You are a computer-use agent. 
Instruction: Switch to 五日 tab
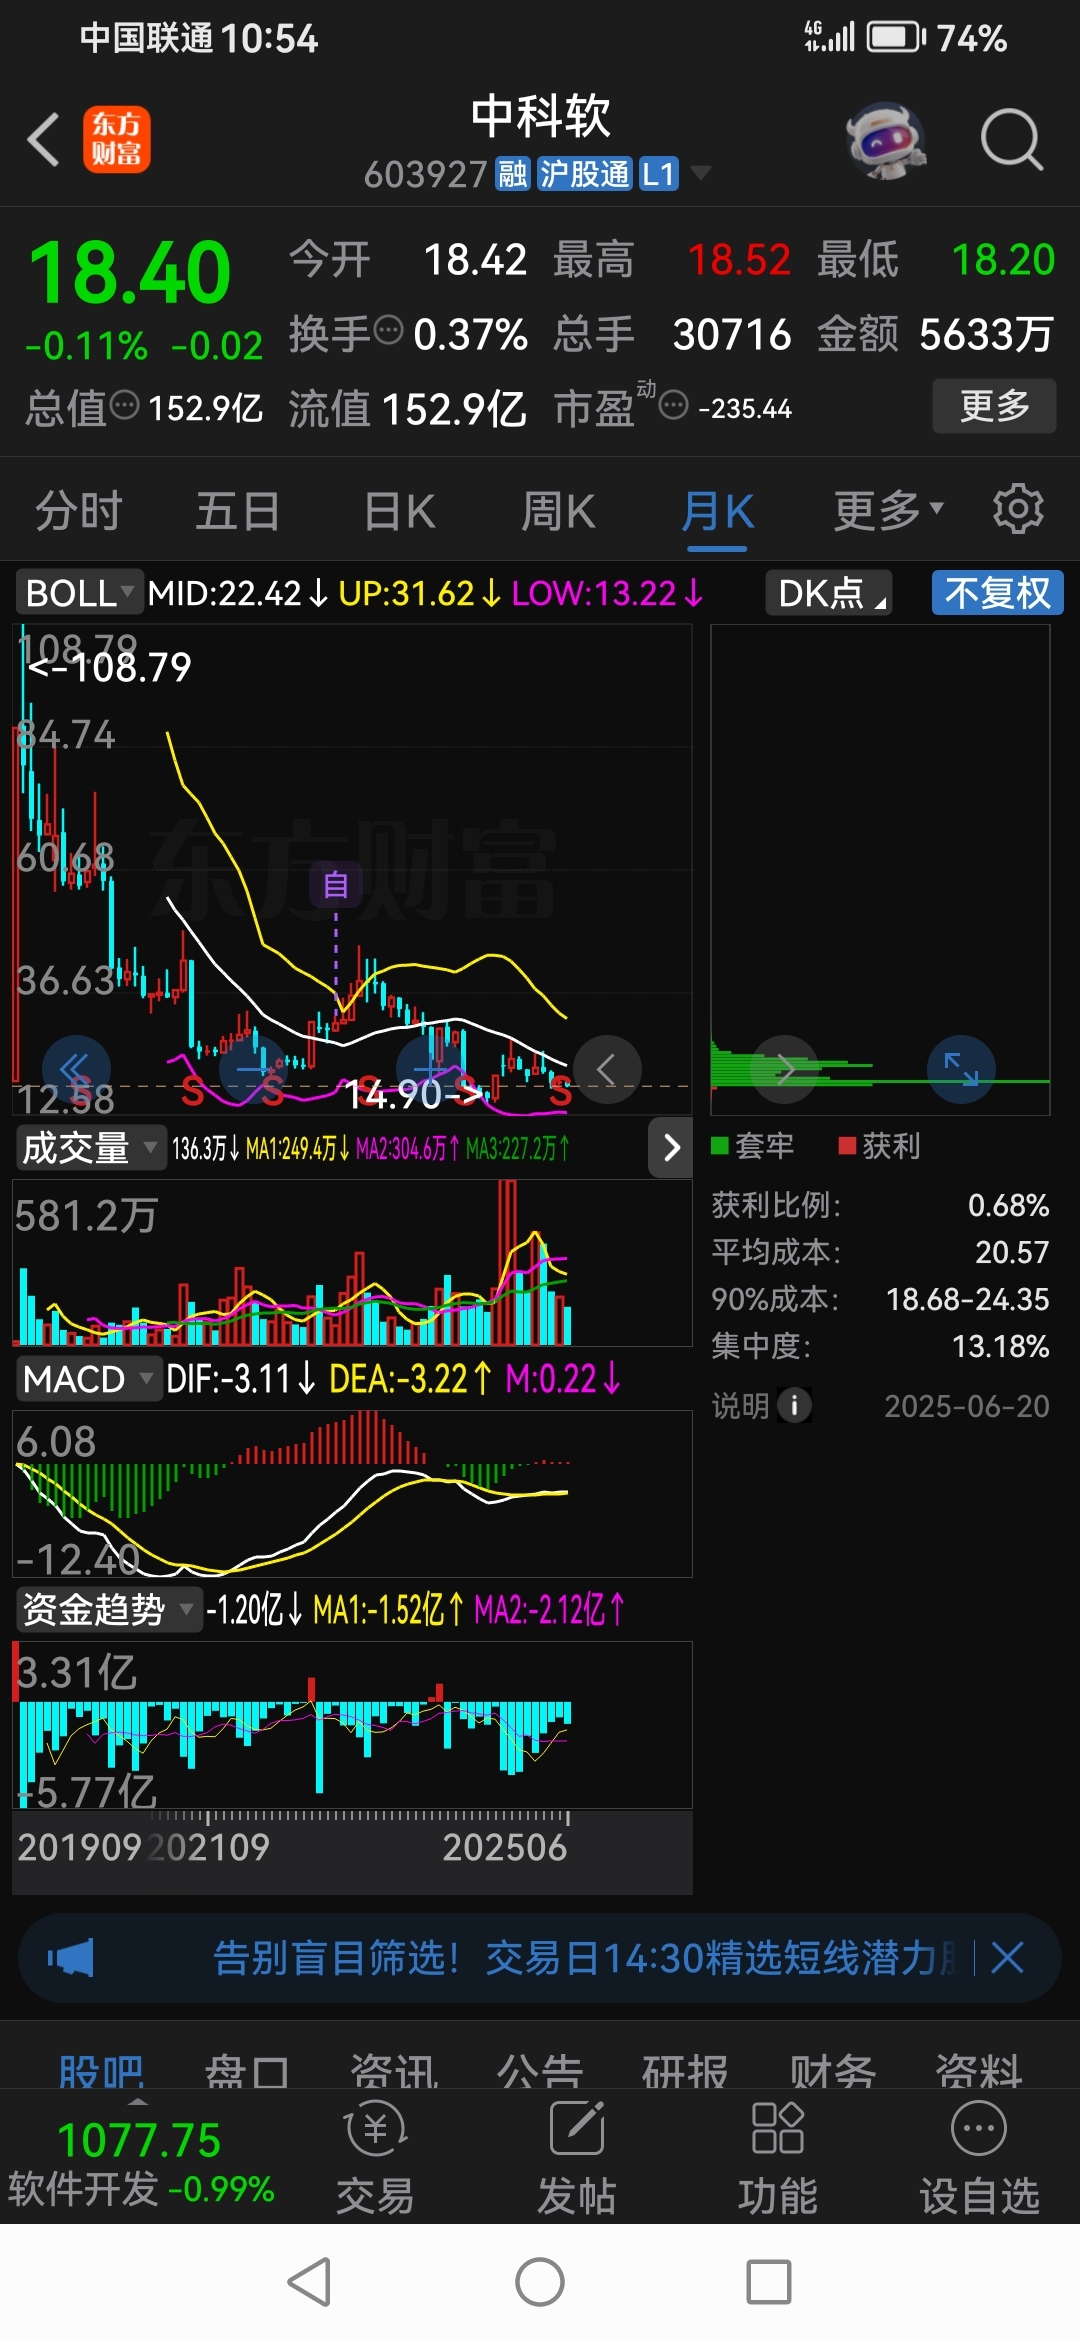(237, 511)
